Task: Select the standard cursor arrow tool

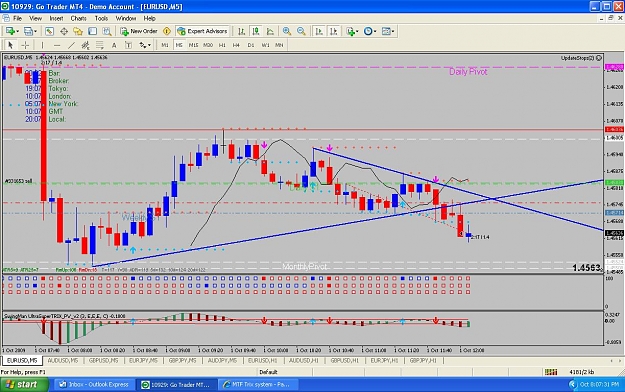Action: [11, 45]
